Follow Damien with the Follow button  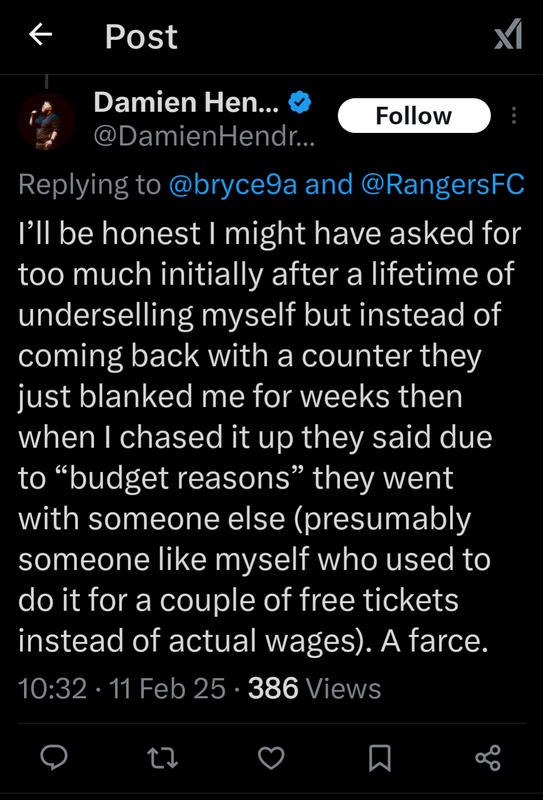(x=414, y=116)
